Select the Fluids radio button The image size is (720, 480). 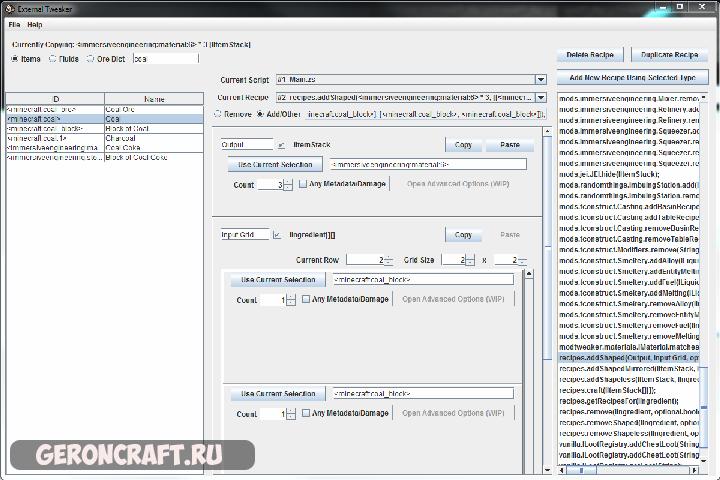[x=52, y=58]
